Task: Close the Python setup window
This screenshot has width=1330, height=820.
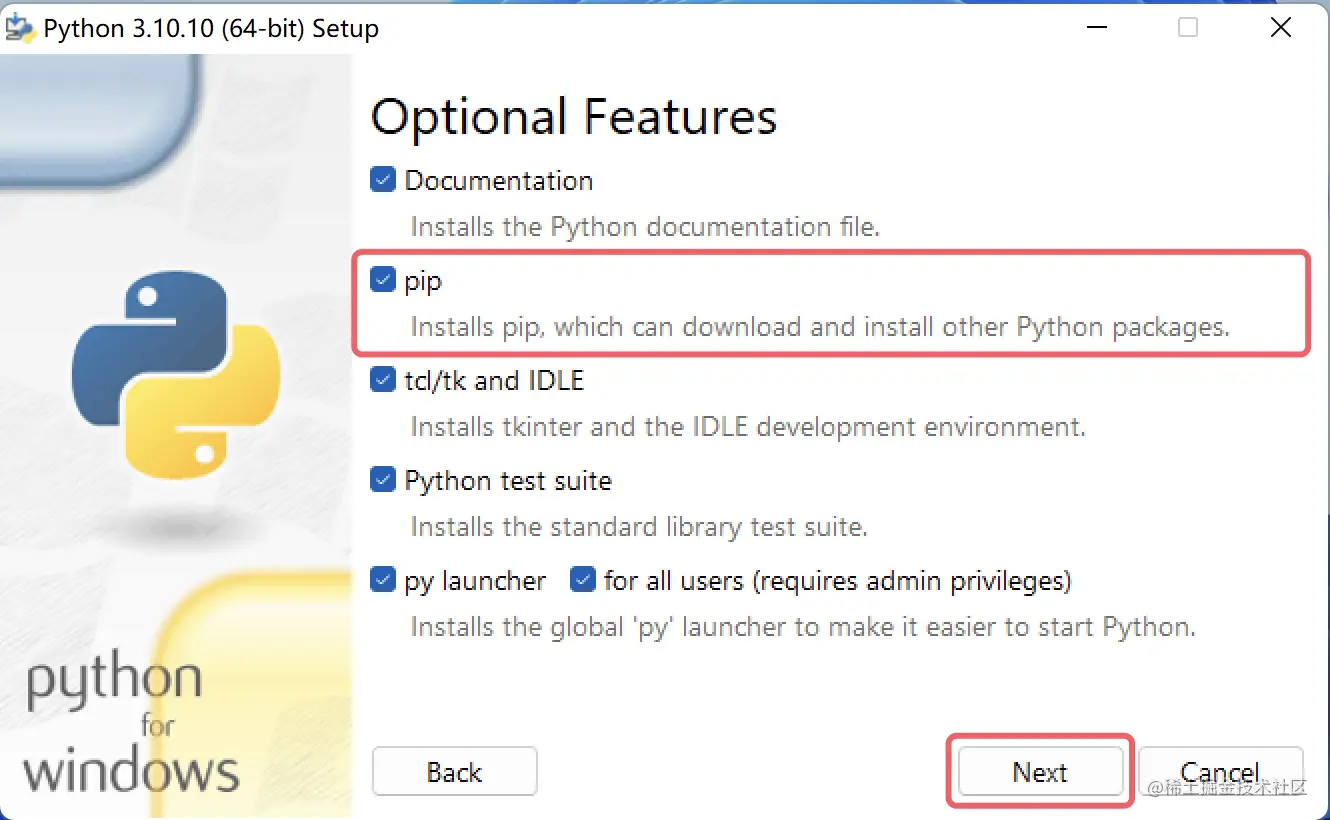Action: (1281, 27)
